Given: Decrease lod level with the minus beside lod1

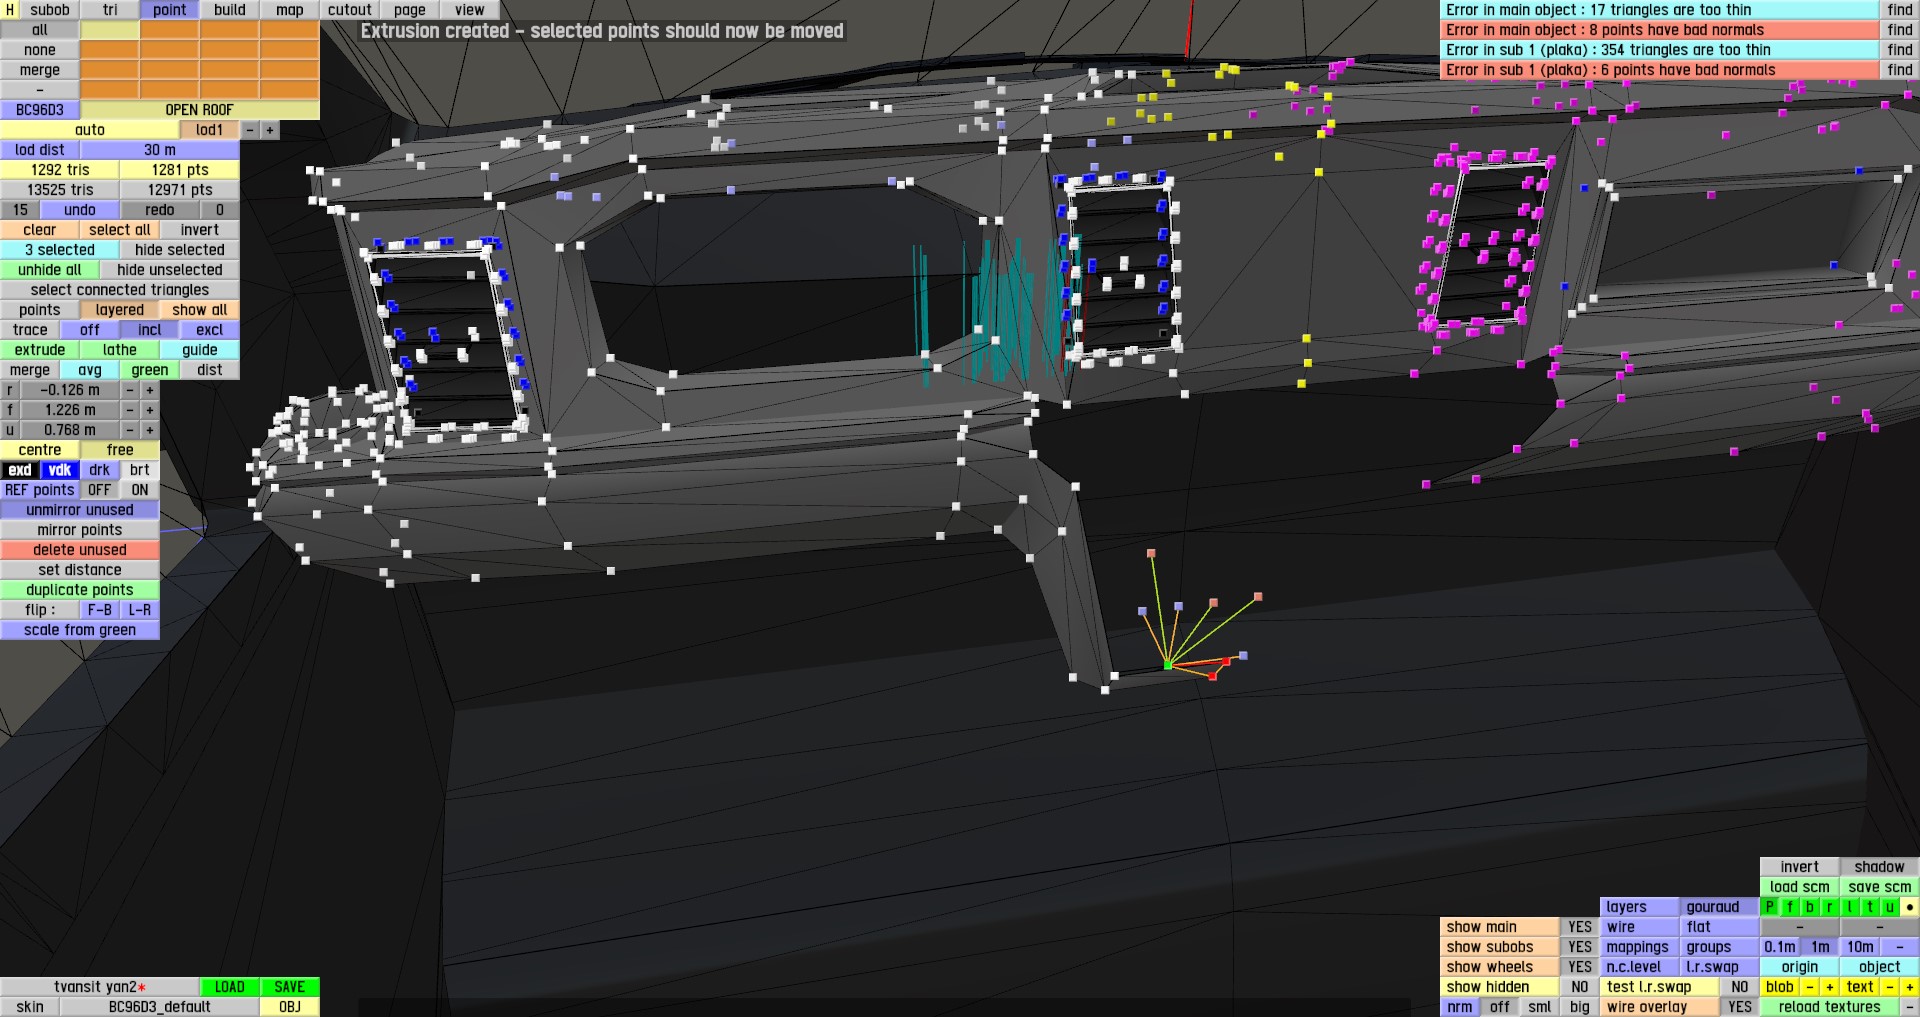Looking at the screenshot, I should 250,130.
